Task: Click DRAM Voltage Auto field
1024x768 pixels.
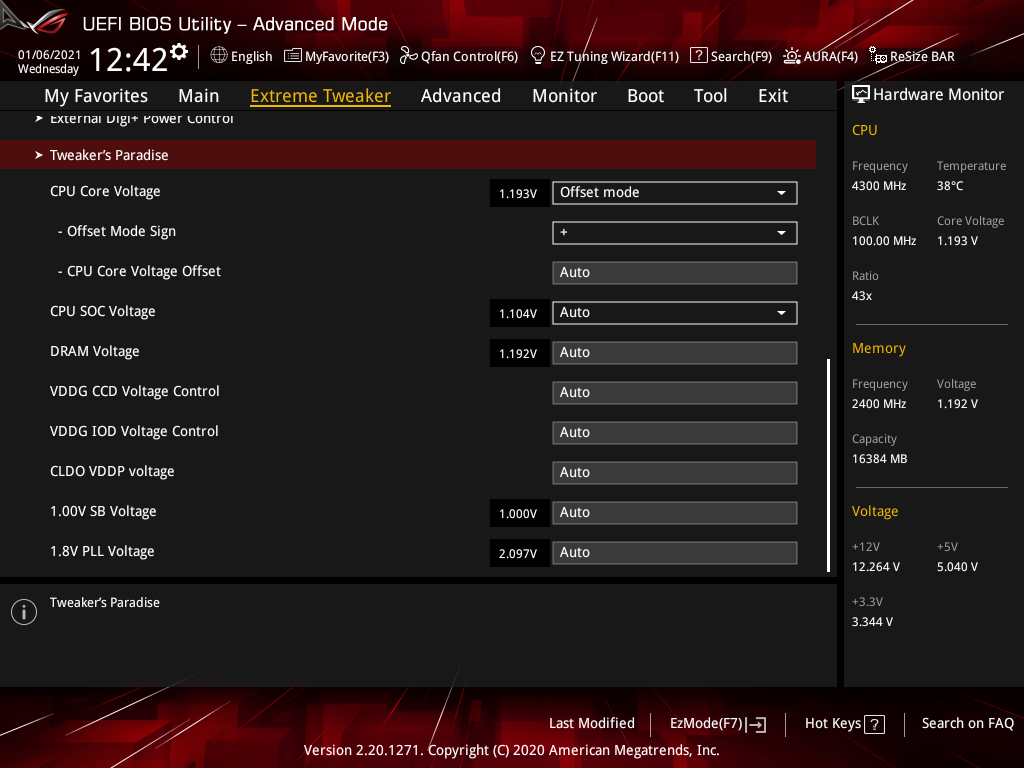Action: (x=675, y=353)
